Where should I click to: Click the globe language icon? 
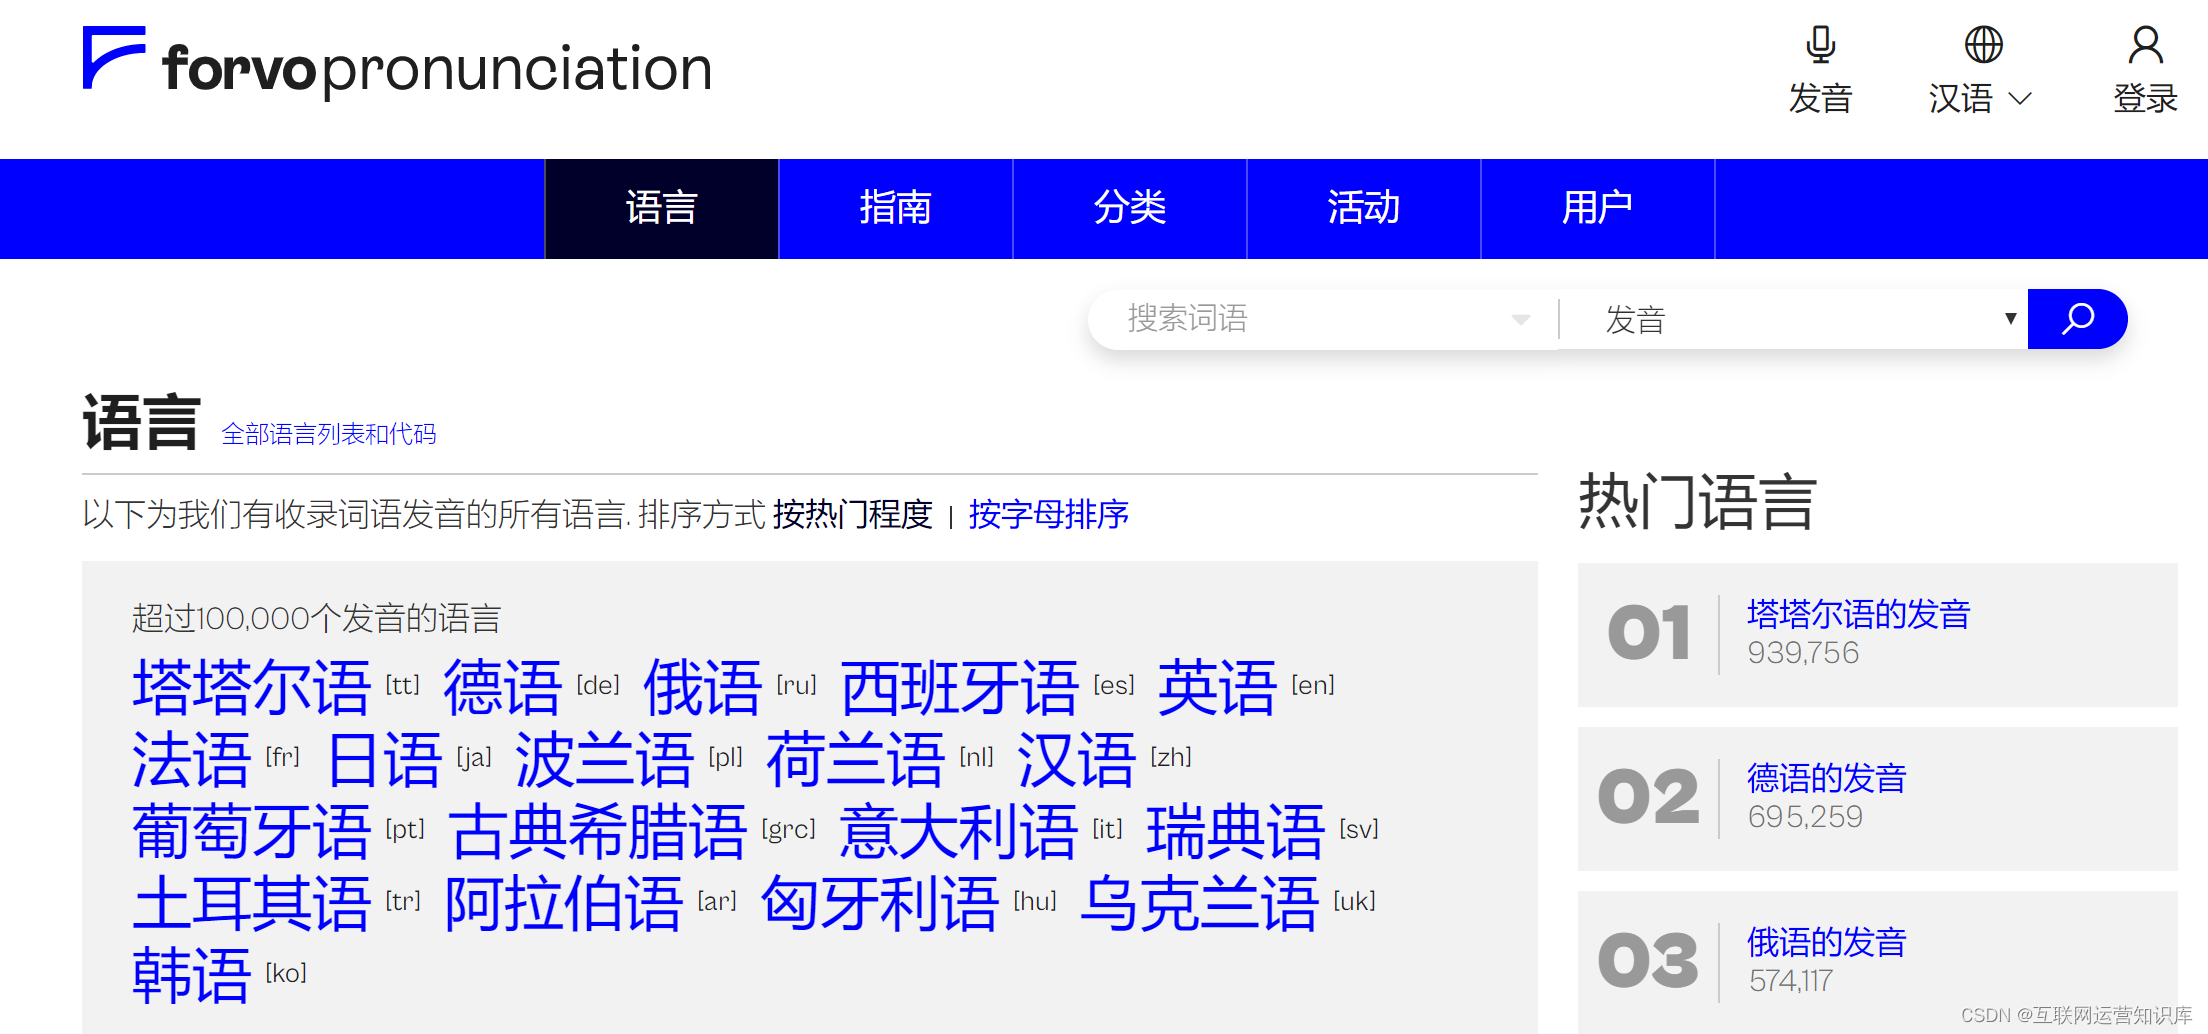click(1983, 45)
